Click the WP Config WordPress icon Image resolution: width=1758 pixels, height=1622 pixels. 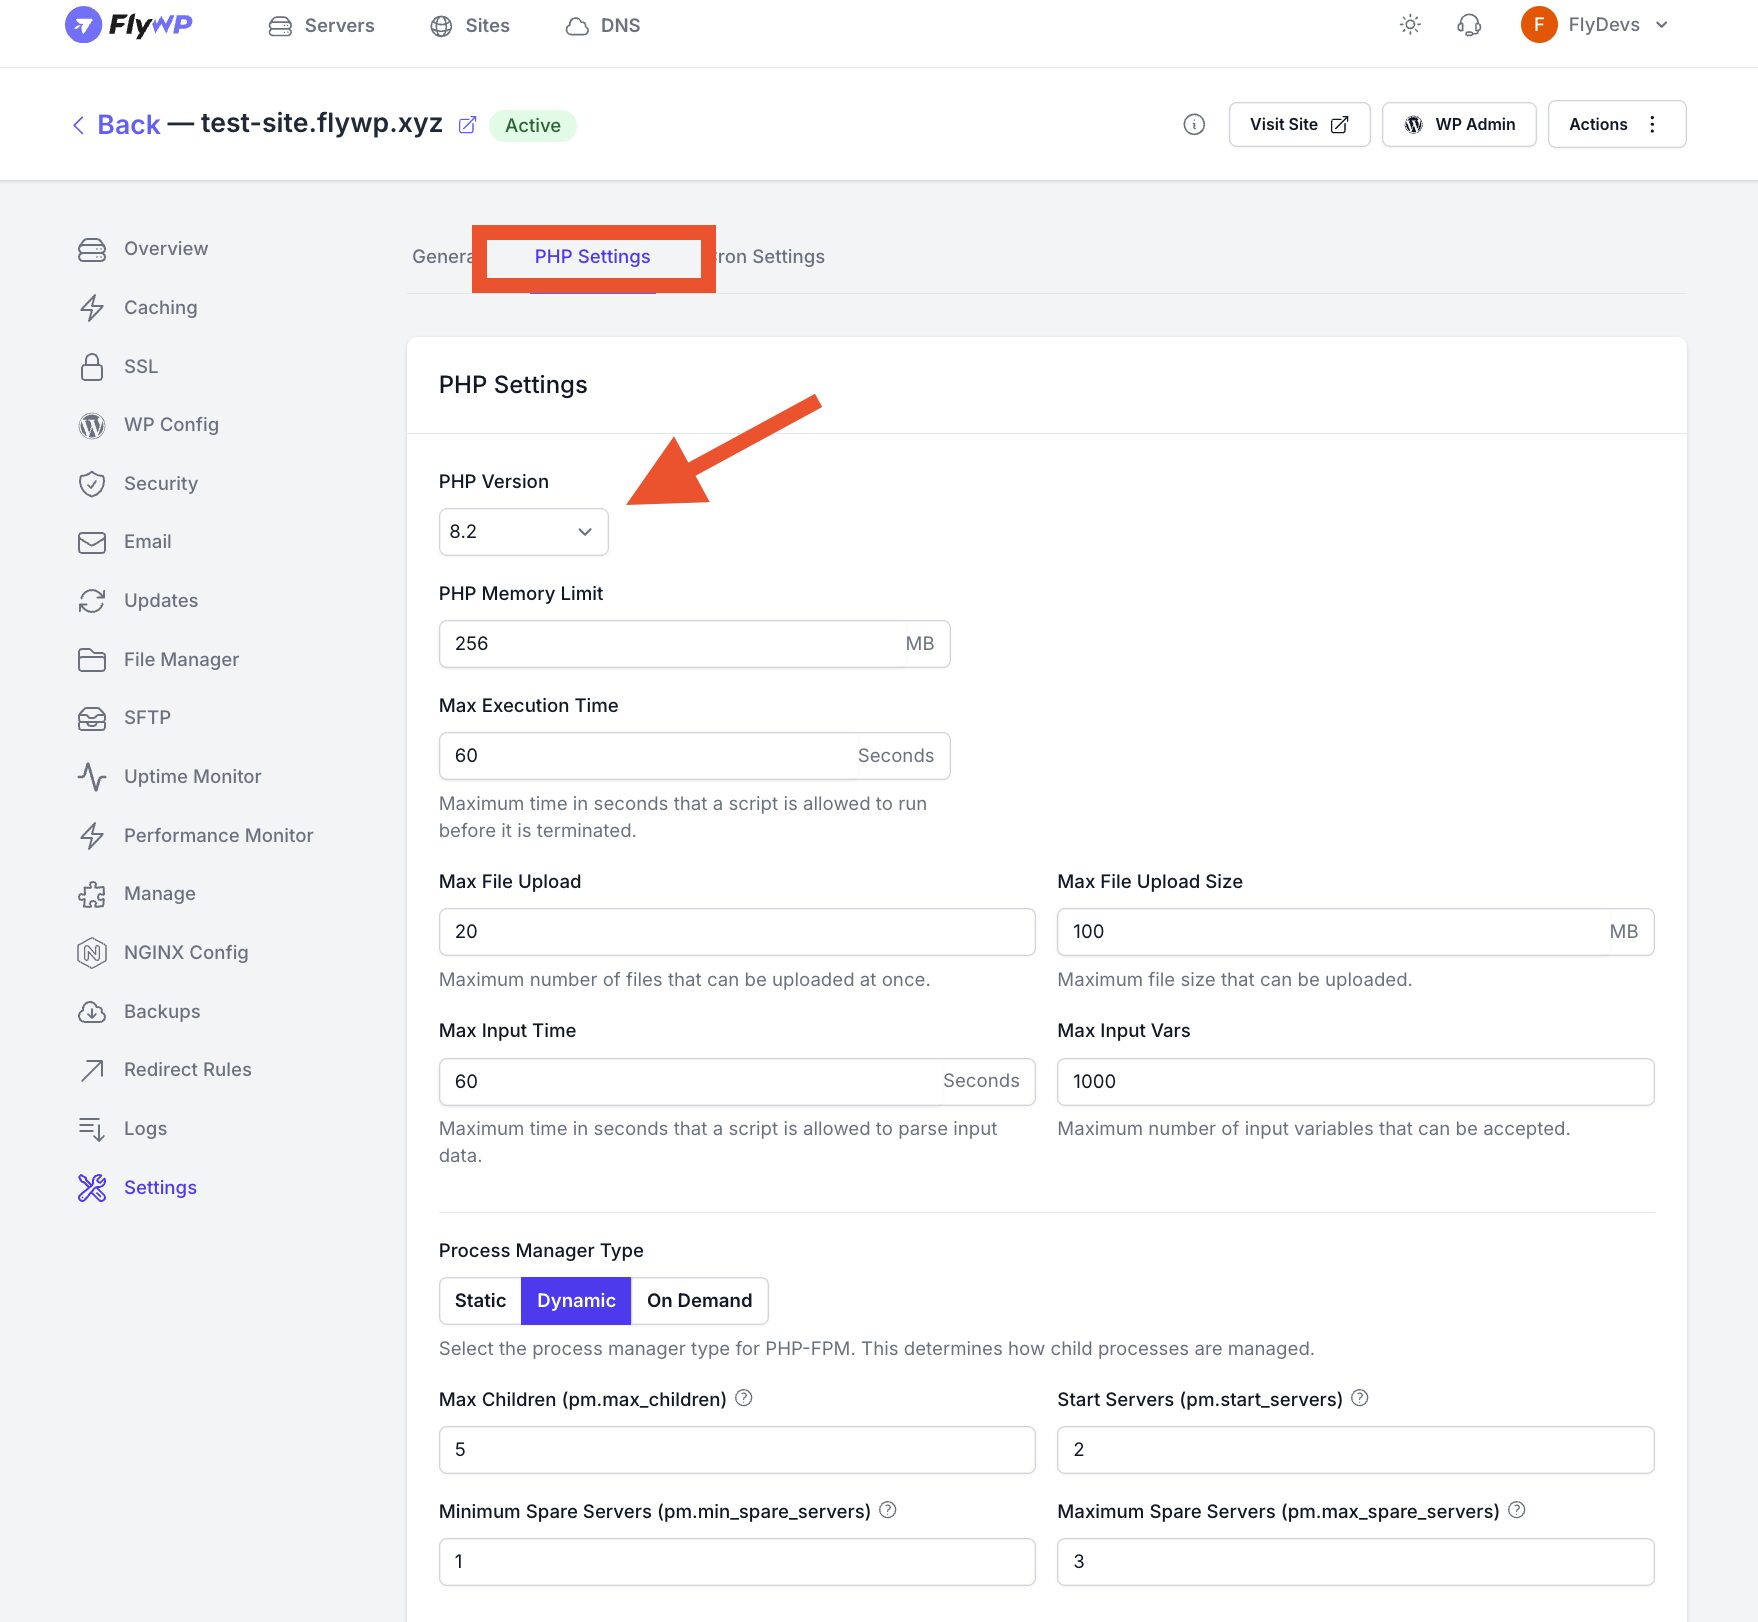tap(91, 424)
